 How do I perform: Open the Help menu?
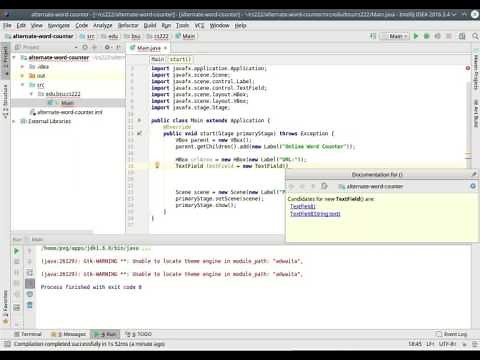(x=240, y=25)
